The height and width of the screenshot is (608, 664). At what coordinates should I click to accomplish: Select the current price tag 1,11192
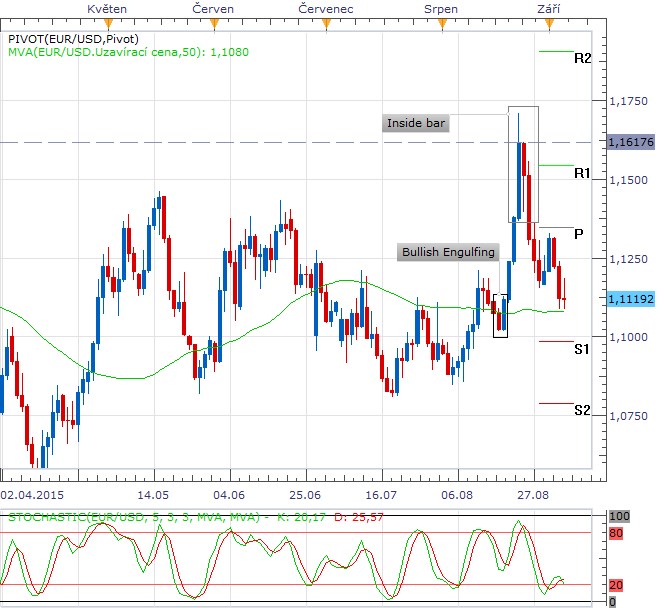point(630,298)
